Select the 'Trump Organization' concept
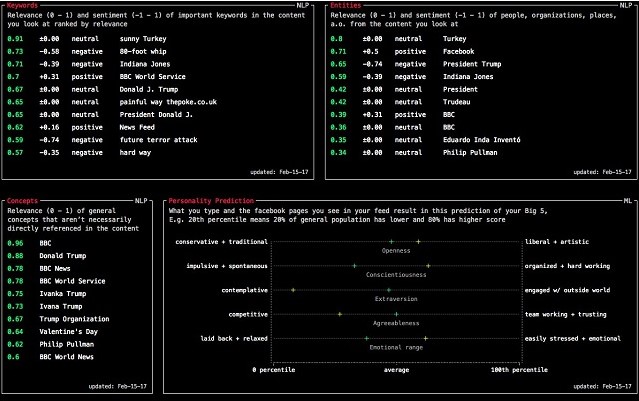The image size is (639, 401). tap(74, 319)
